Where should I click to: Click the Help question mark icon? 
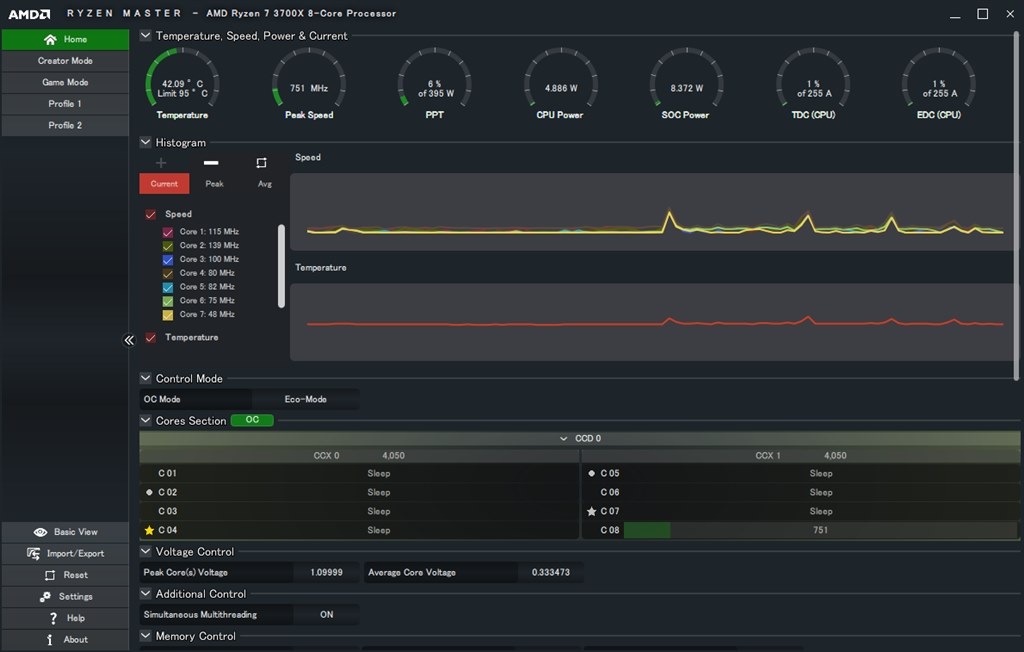53,618
